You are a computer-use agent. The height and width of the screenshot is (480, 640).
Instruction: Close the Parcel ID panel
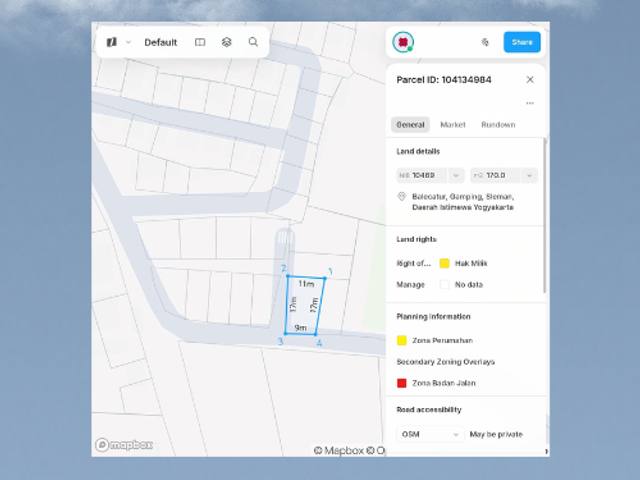pos(530,80)
